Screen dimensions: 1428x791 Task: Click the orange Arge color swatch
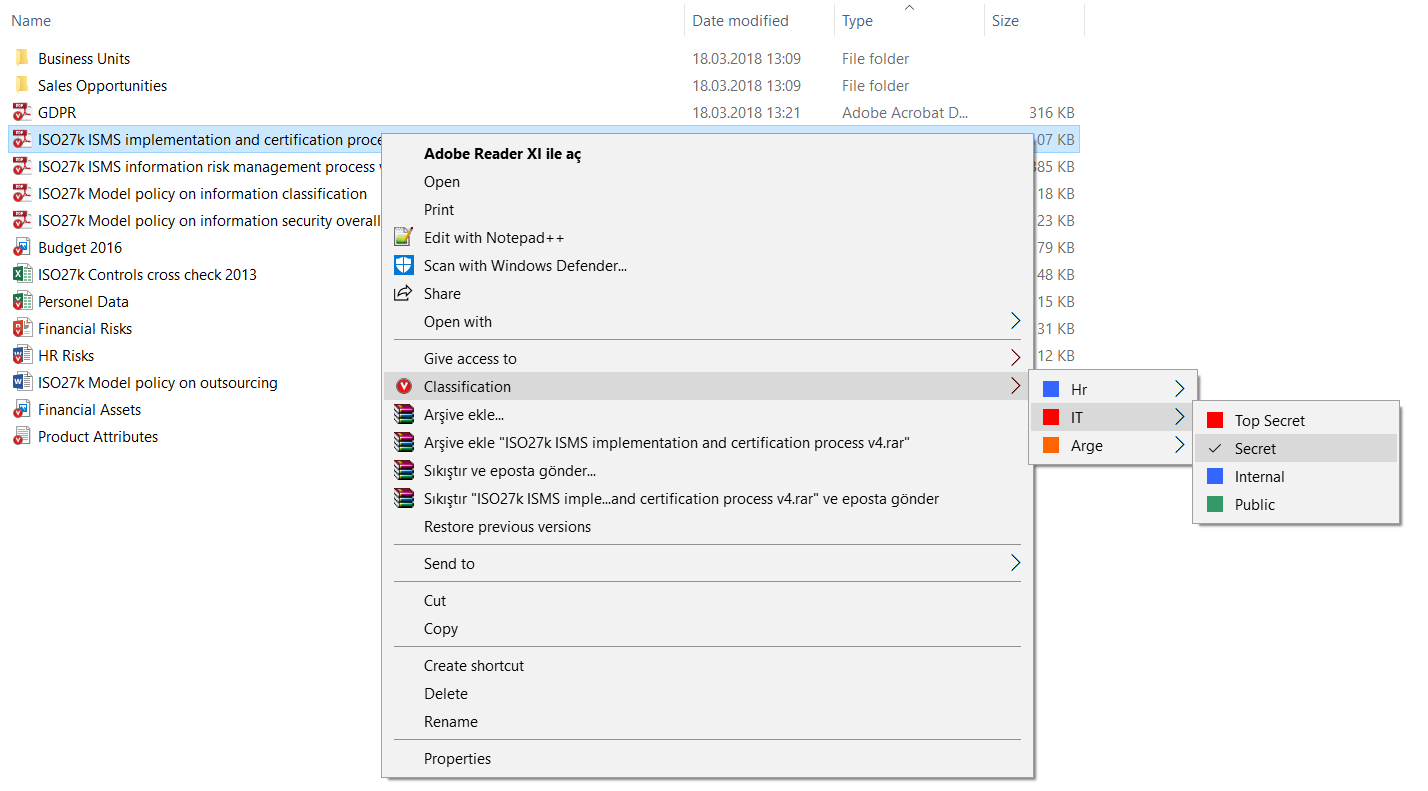[1050, 445]
